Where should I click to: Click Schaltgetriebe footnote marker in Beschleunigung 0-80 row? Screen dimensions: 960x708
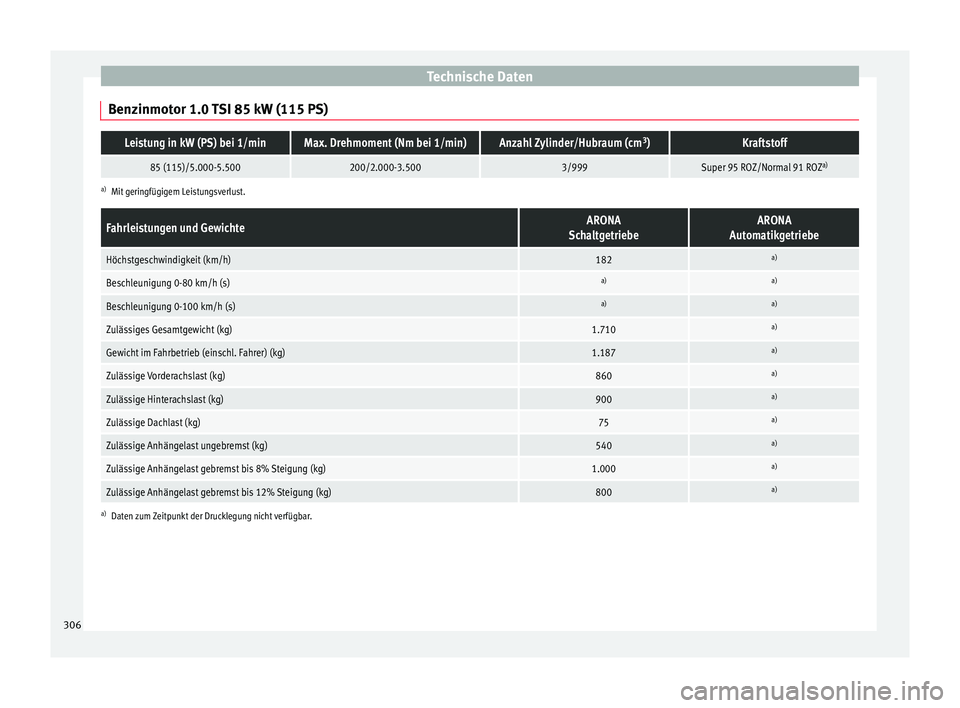click(x=604, y=281)
